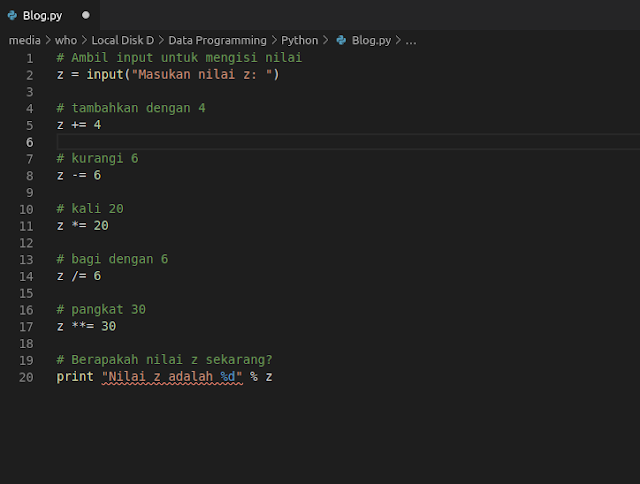Click the Python icon in the breadcrumb
The image size is (640, 484).
pos(341,40)
